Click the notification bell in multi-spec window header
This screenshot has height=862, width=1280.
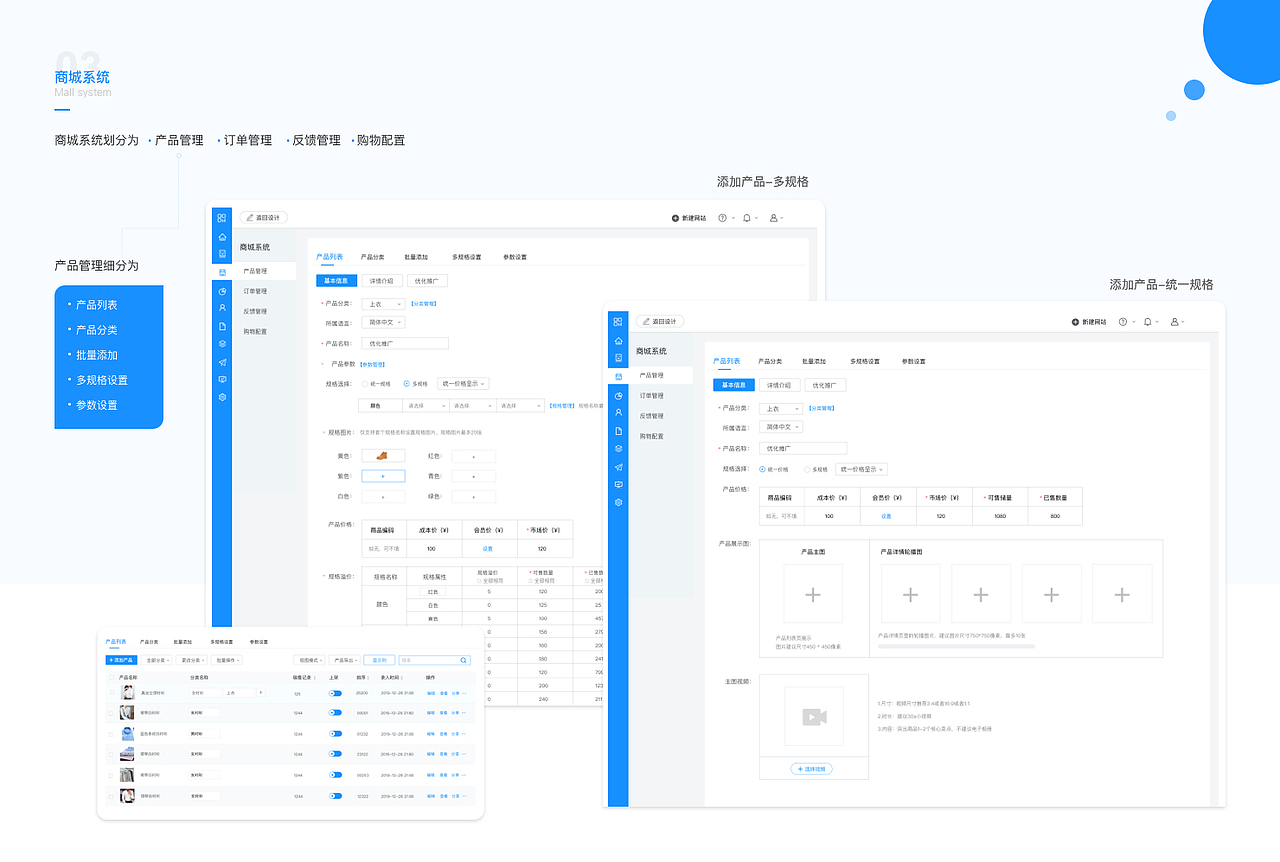(x=747, y=217)
